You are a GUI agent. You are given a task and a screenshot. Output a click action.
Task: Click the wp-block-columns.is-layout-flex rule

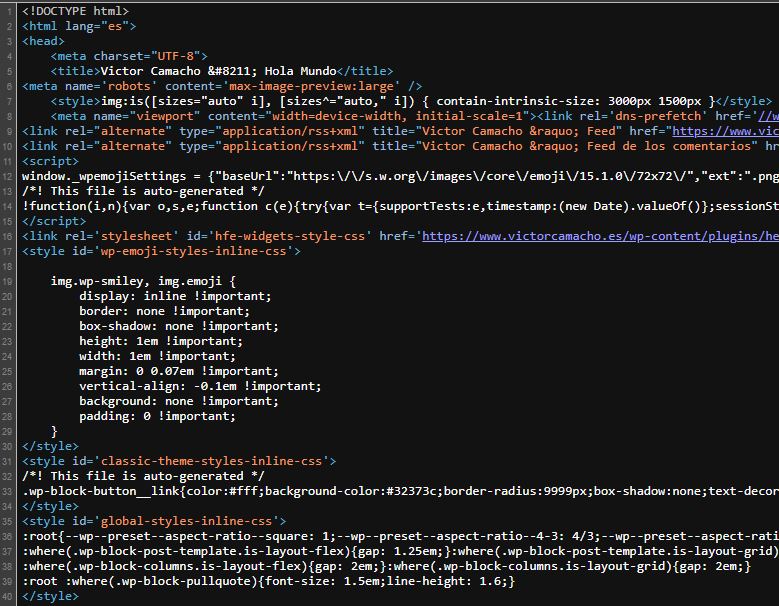204,566
